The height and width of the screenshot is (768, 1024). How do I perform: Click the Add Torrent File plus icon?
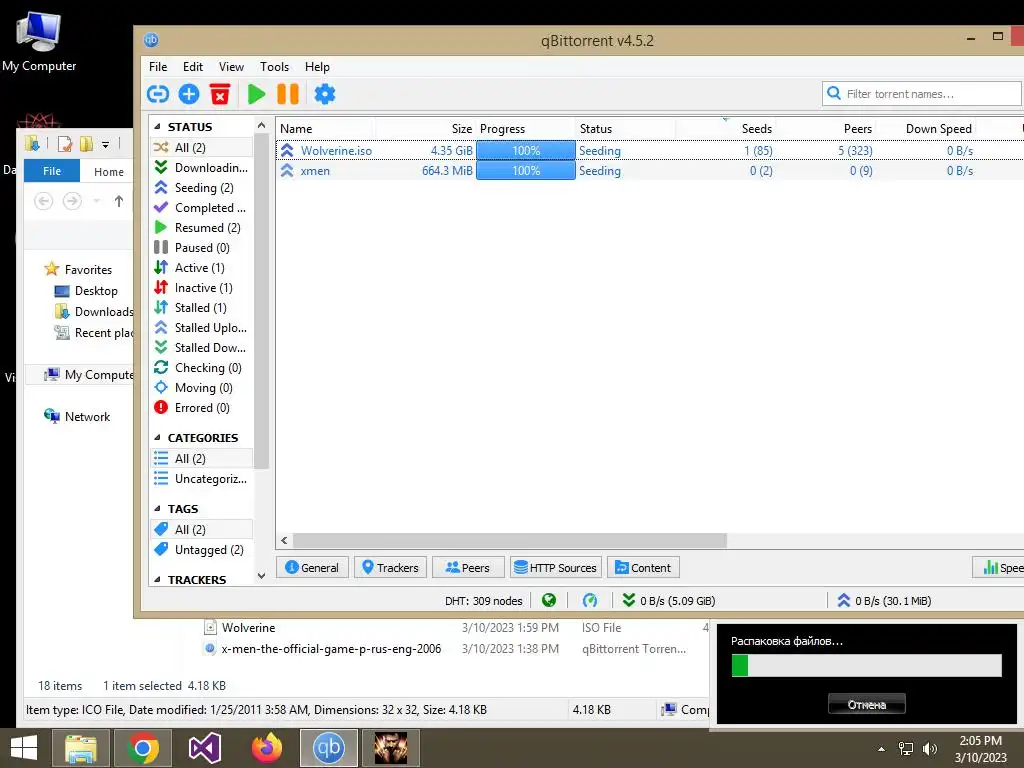[189, 94]
